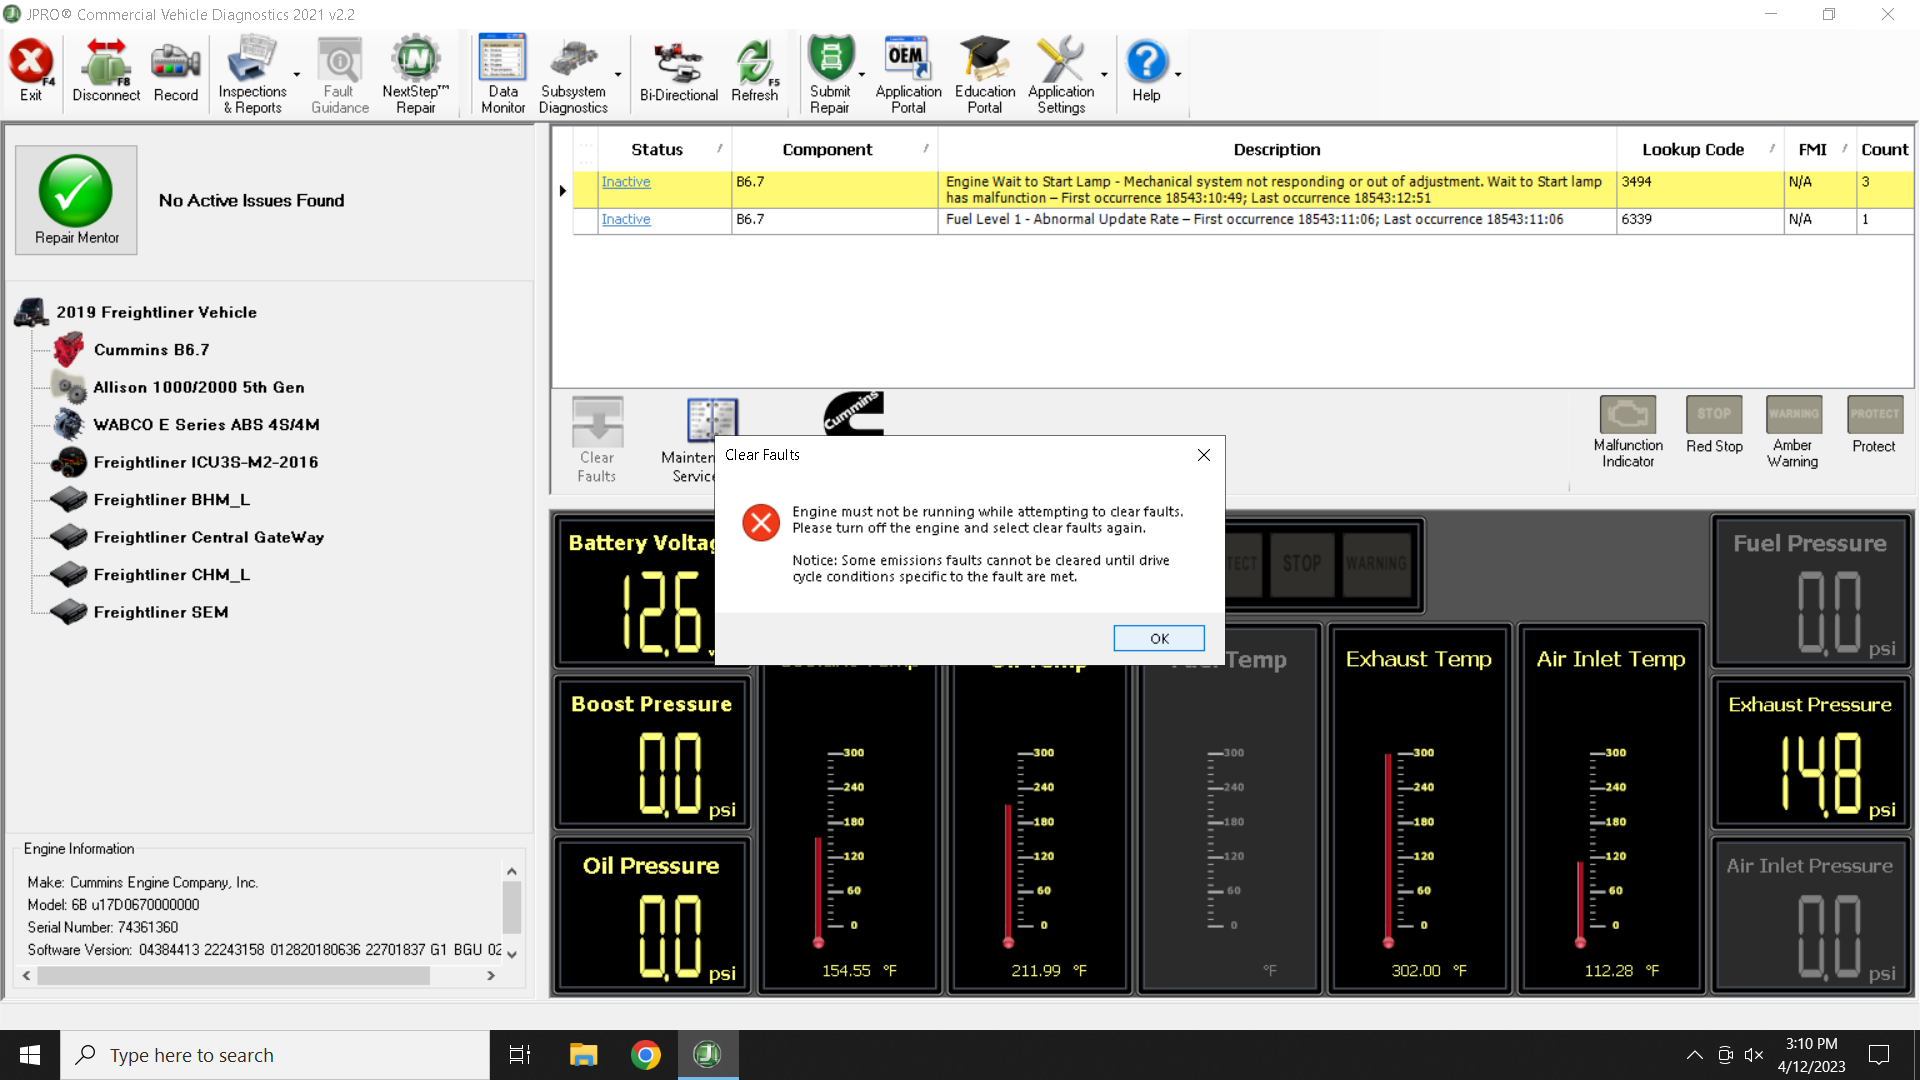Open the Education Portal

(x=985, y=75)
